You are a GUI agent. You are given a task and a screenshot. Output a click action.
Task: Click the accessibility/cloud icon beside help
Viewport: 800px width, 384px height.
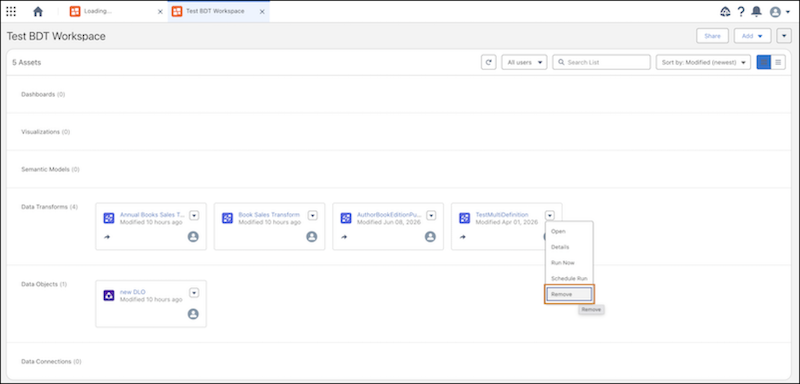click(725, 12)
